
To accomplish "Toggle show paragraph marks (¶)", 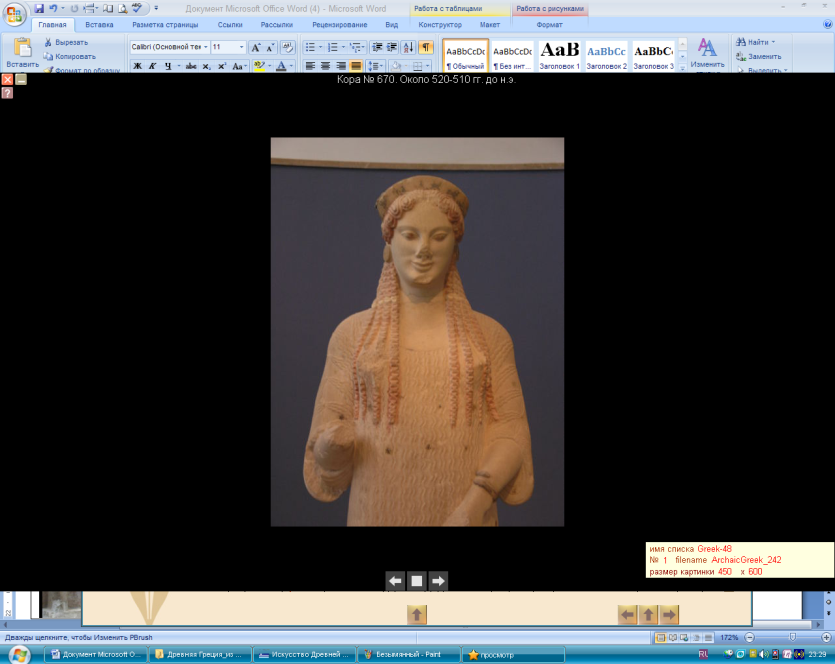I will [x=426, y=47].
